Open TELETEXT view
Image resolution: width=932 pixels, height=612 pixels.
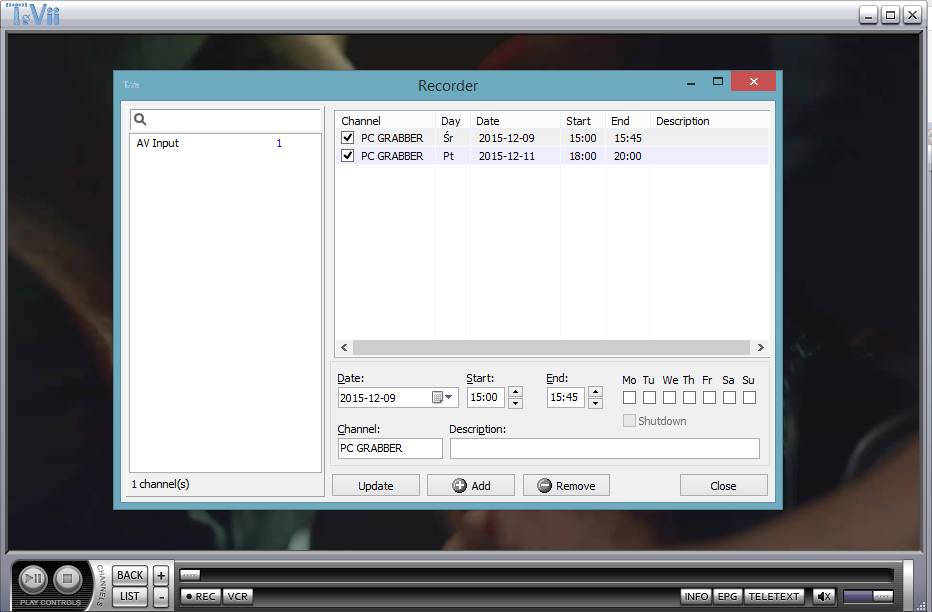(774, 596)
